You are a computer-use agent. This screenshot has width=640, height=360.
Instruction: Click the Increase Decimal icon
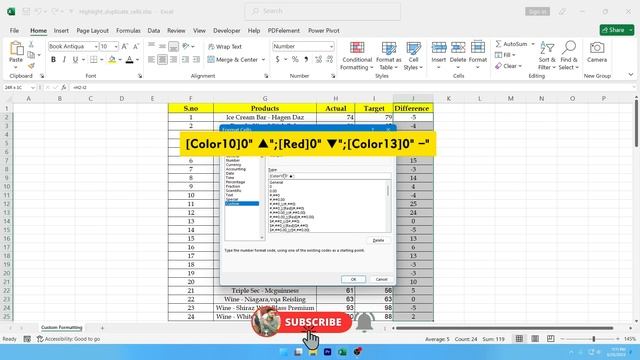pyautogui.click(x=318, y=60)
